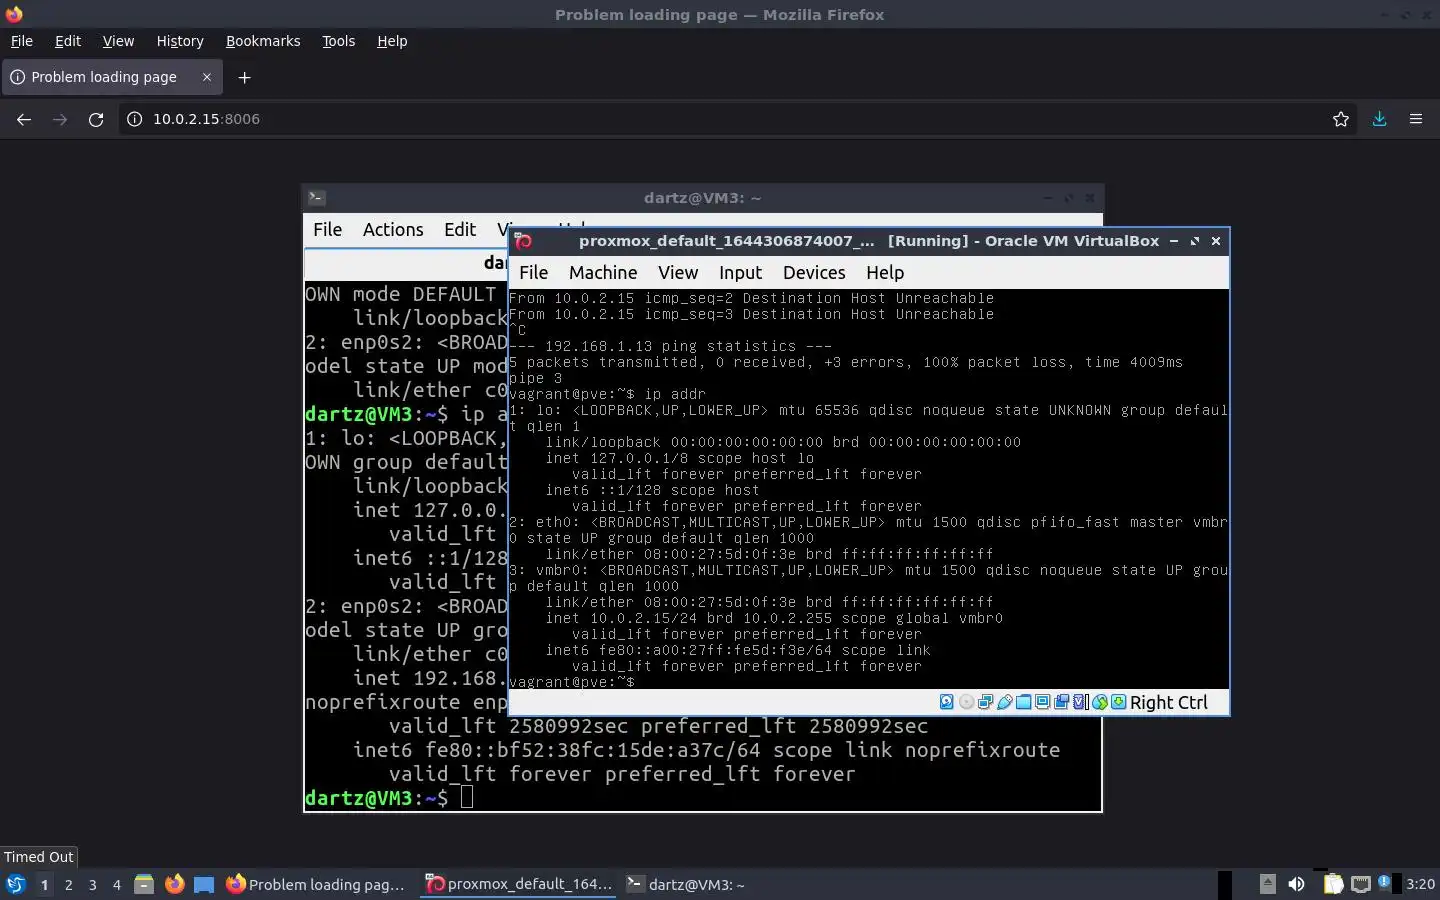Switch to 'Problem loading pag…' taskbar window button
The width and height of the screenshot is (1440, 900).
318,884
